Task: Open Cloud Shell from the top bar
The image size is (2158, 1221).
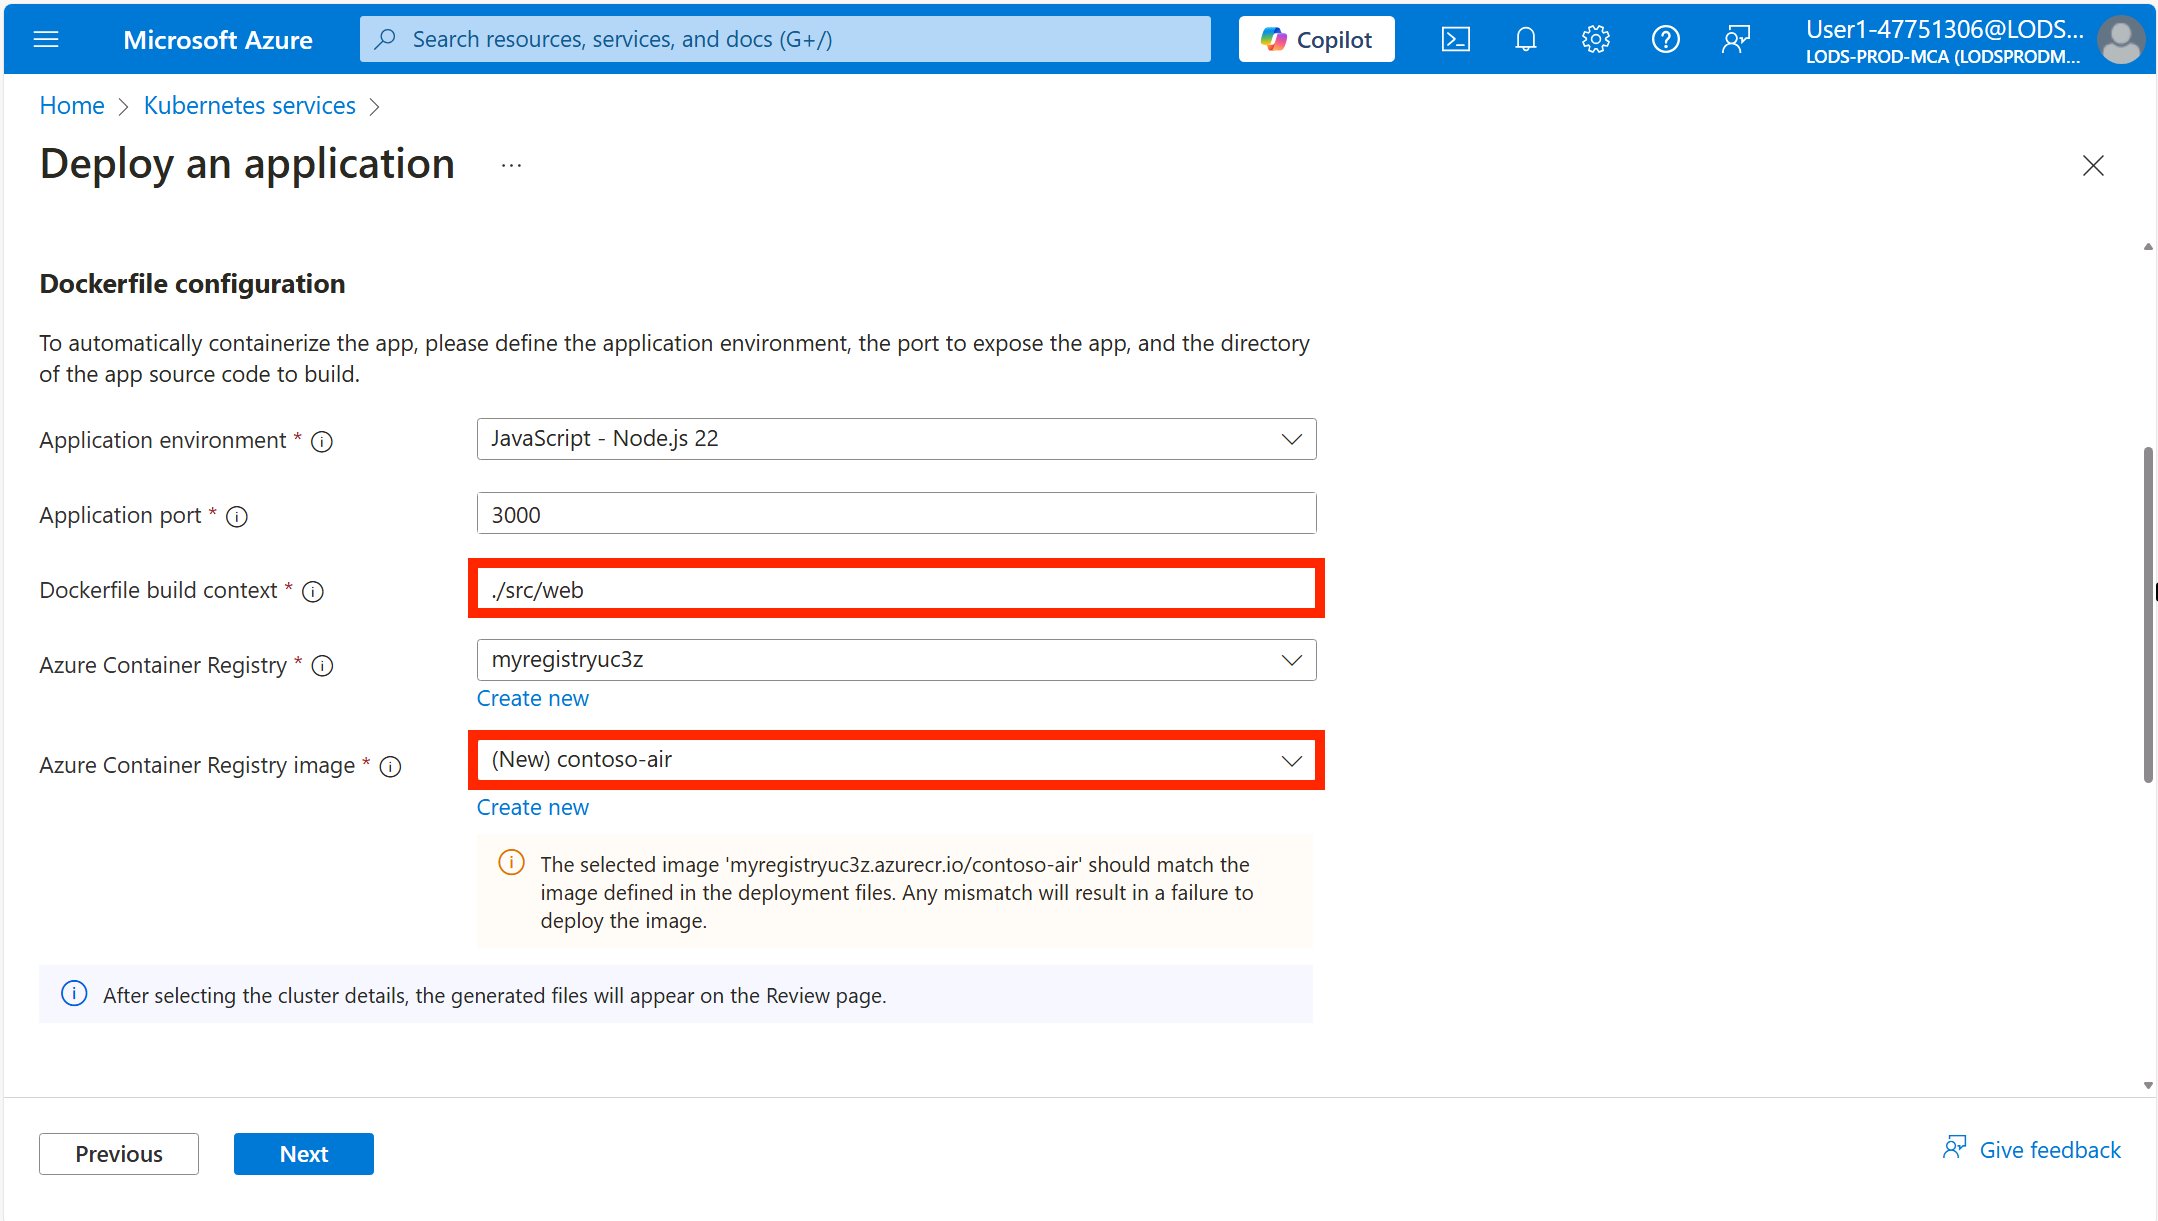Action: 1455,39
